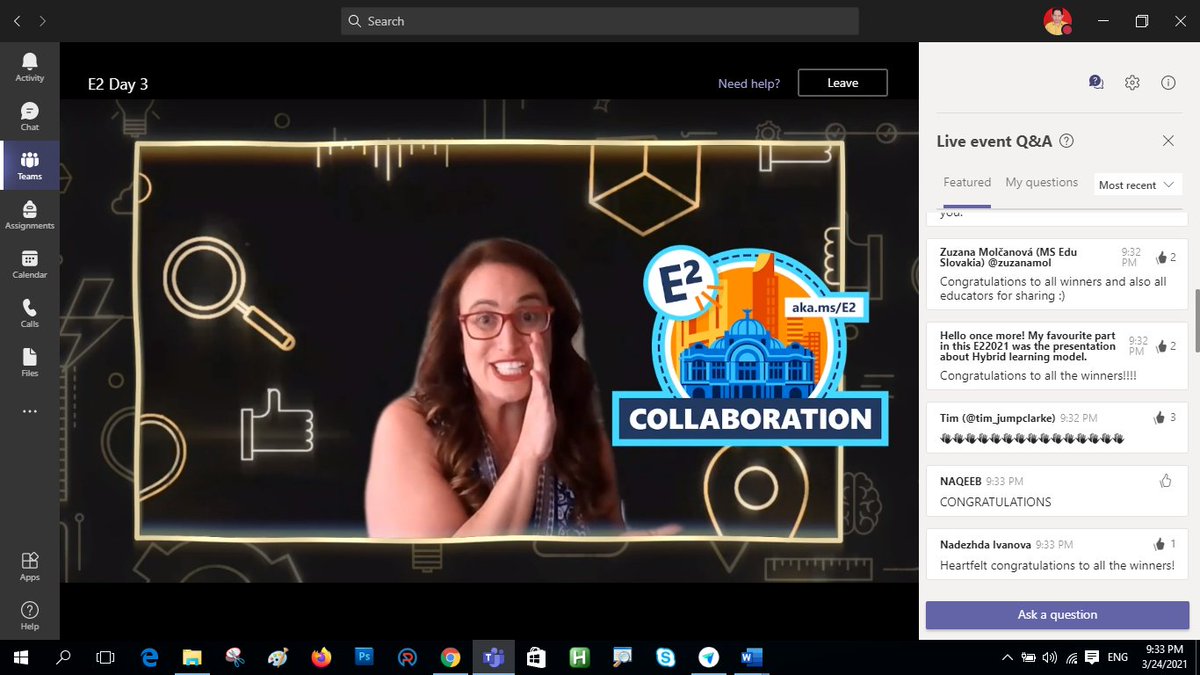The height and width of the screenshot is (675, 1200).
Task: Switch to the Featured tab
Action: click(967, 183)
